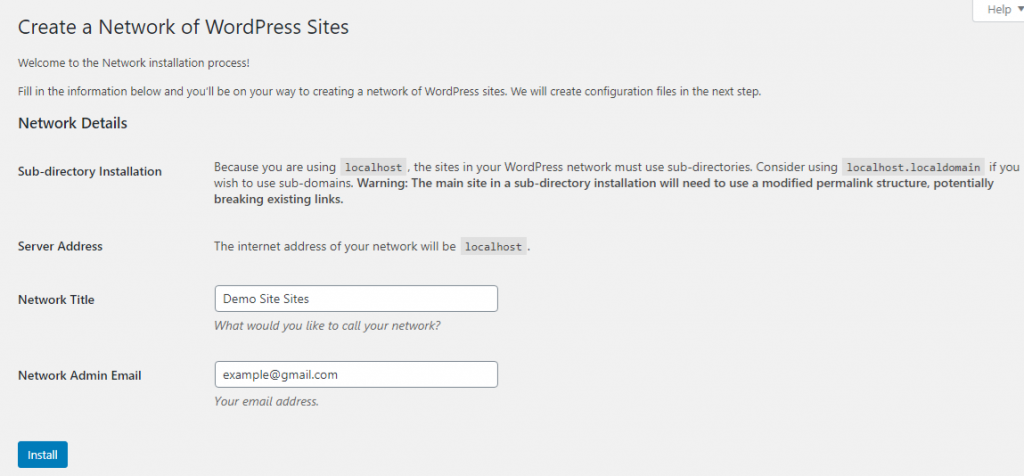Click the Sub-directory Installation row label

coord(89,172)
